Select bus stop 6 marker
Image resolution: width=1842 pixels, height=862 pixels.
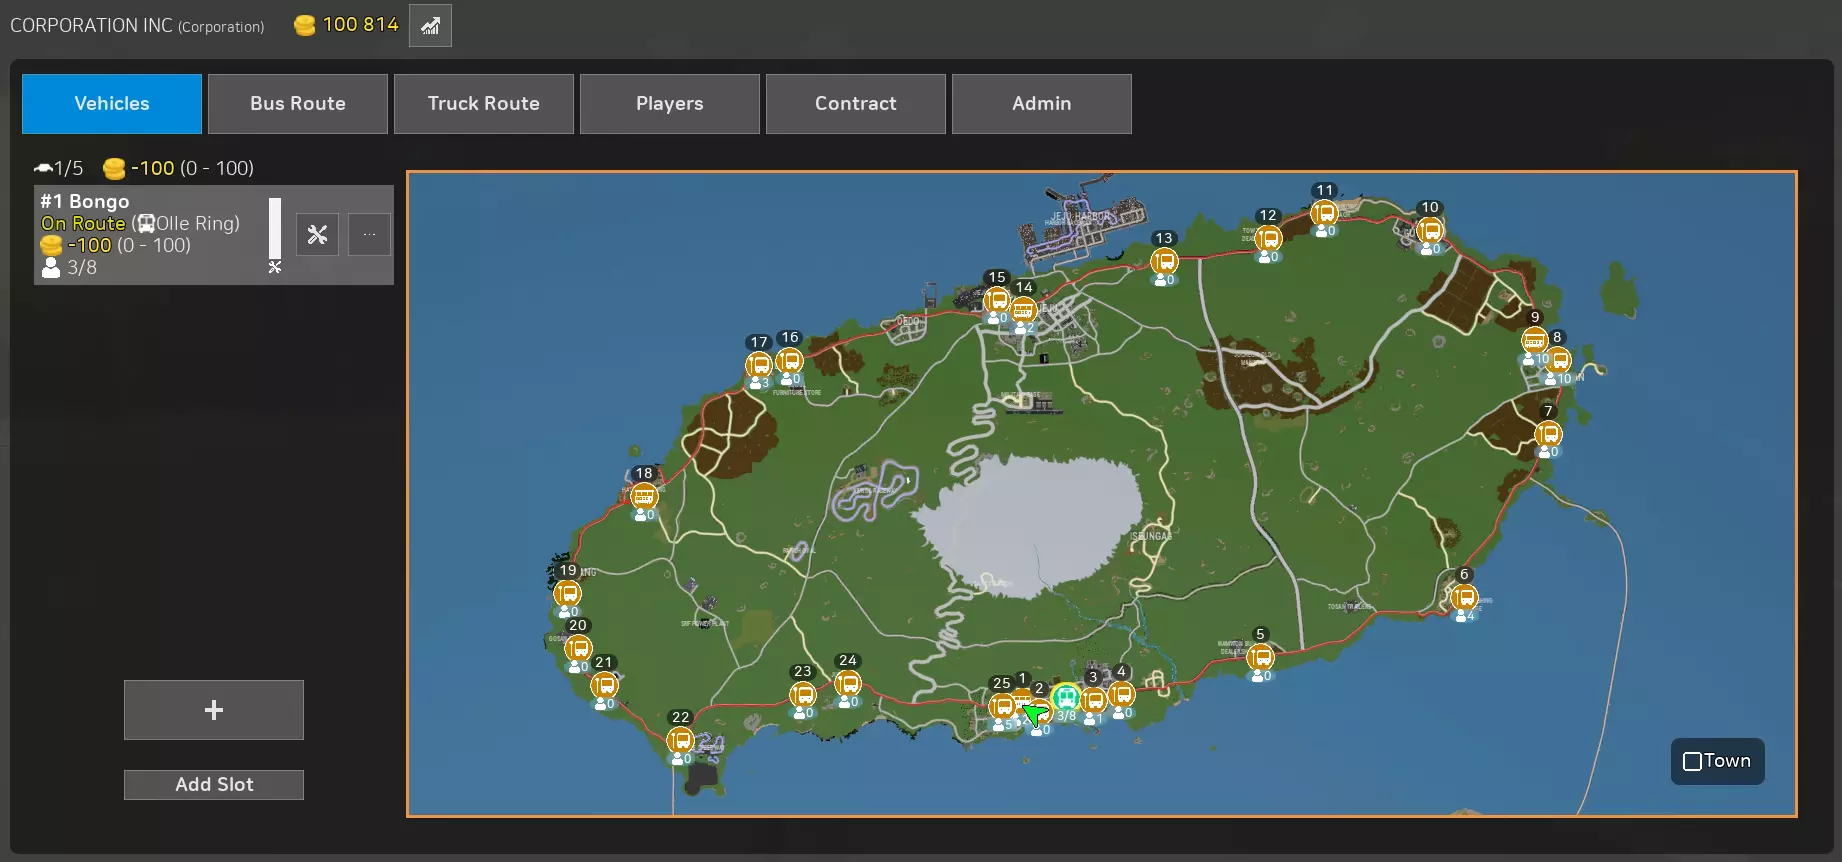click(1464, 597)
